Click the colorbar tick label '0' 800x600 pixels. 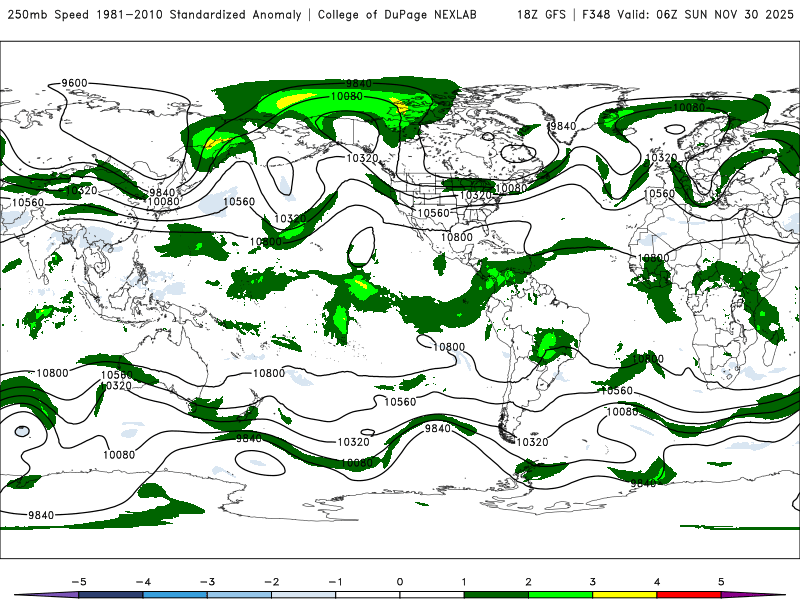399,582
